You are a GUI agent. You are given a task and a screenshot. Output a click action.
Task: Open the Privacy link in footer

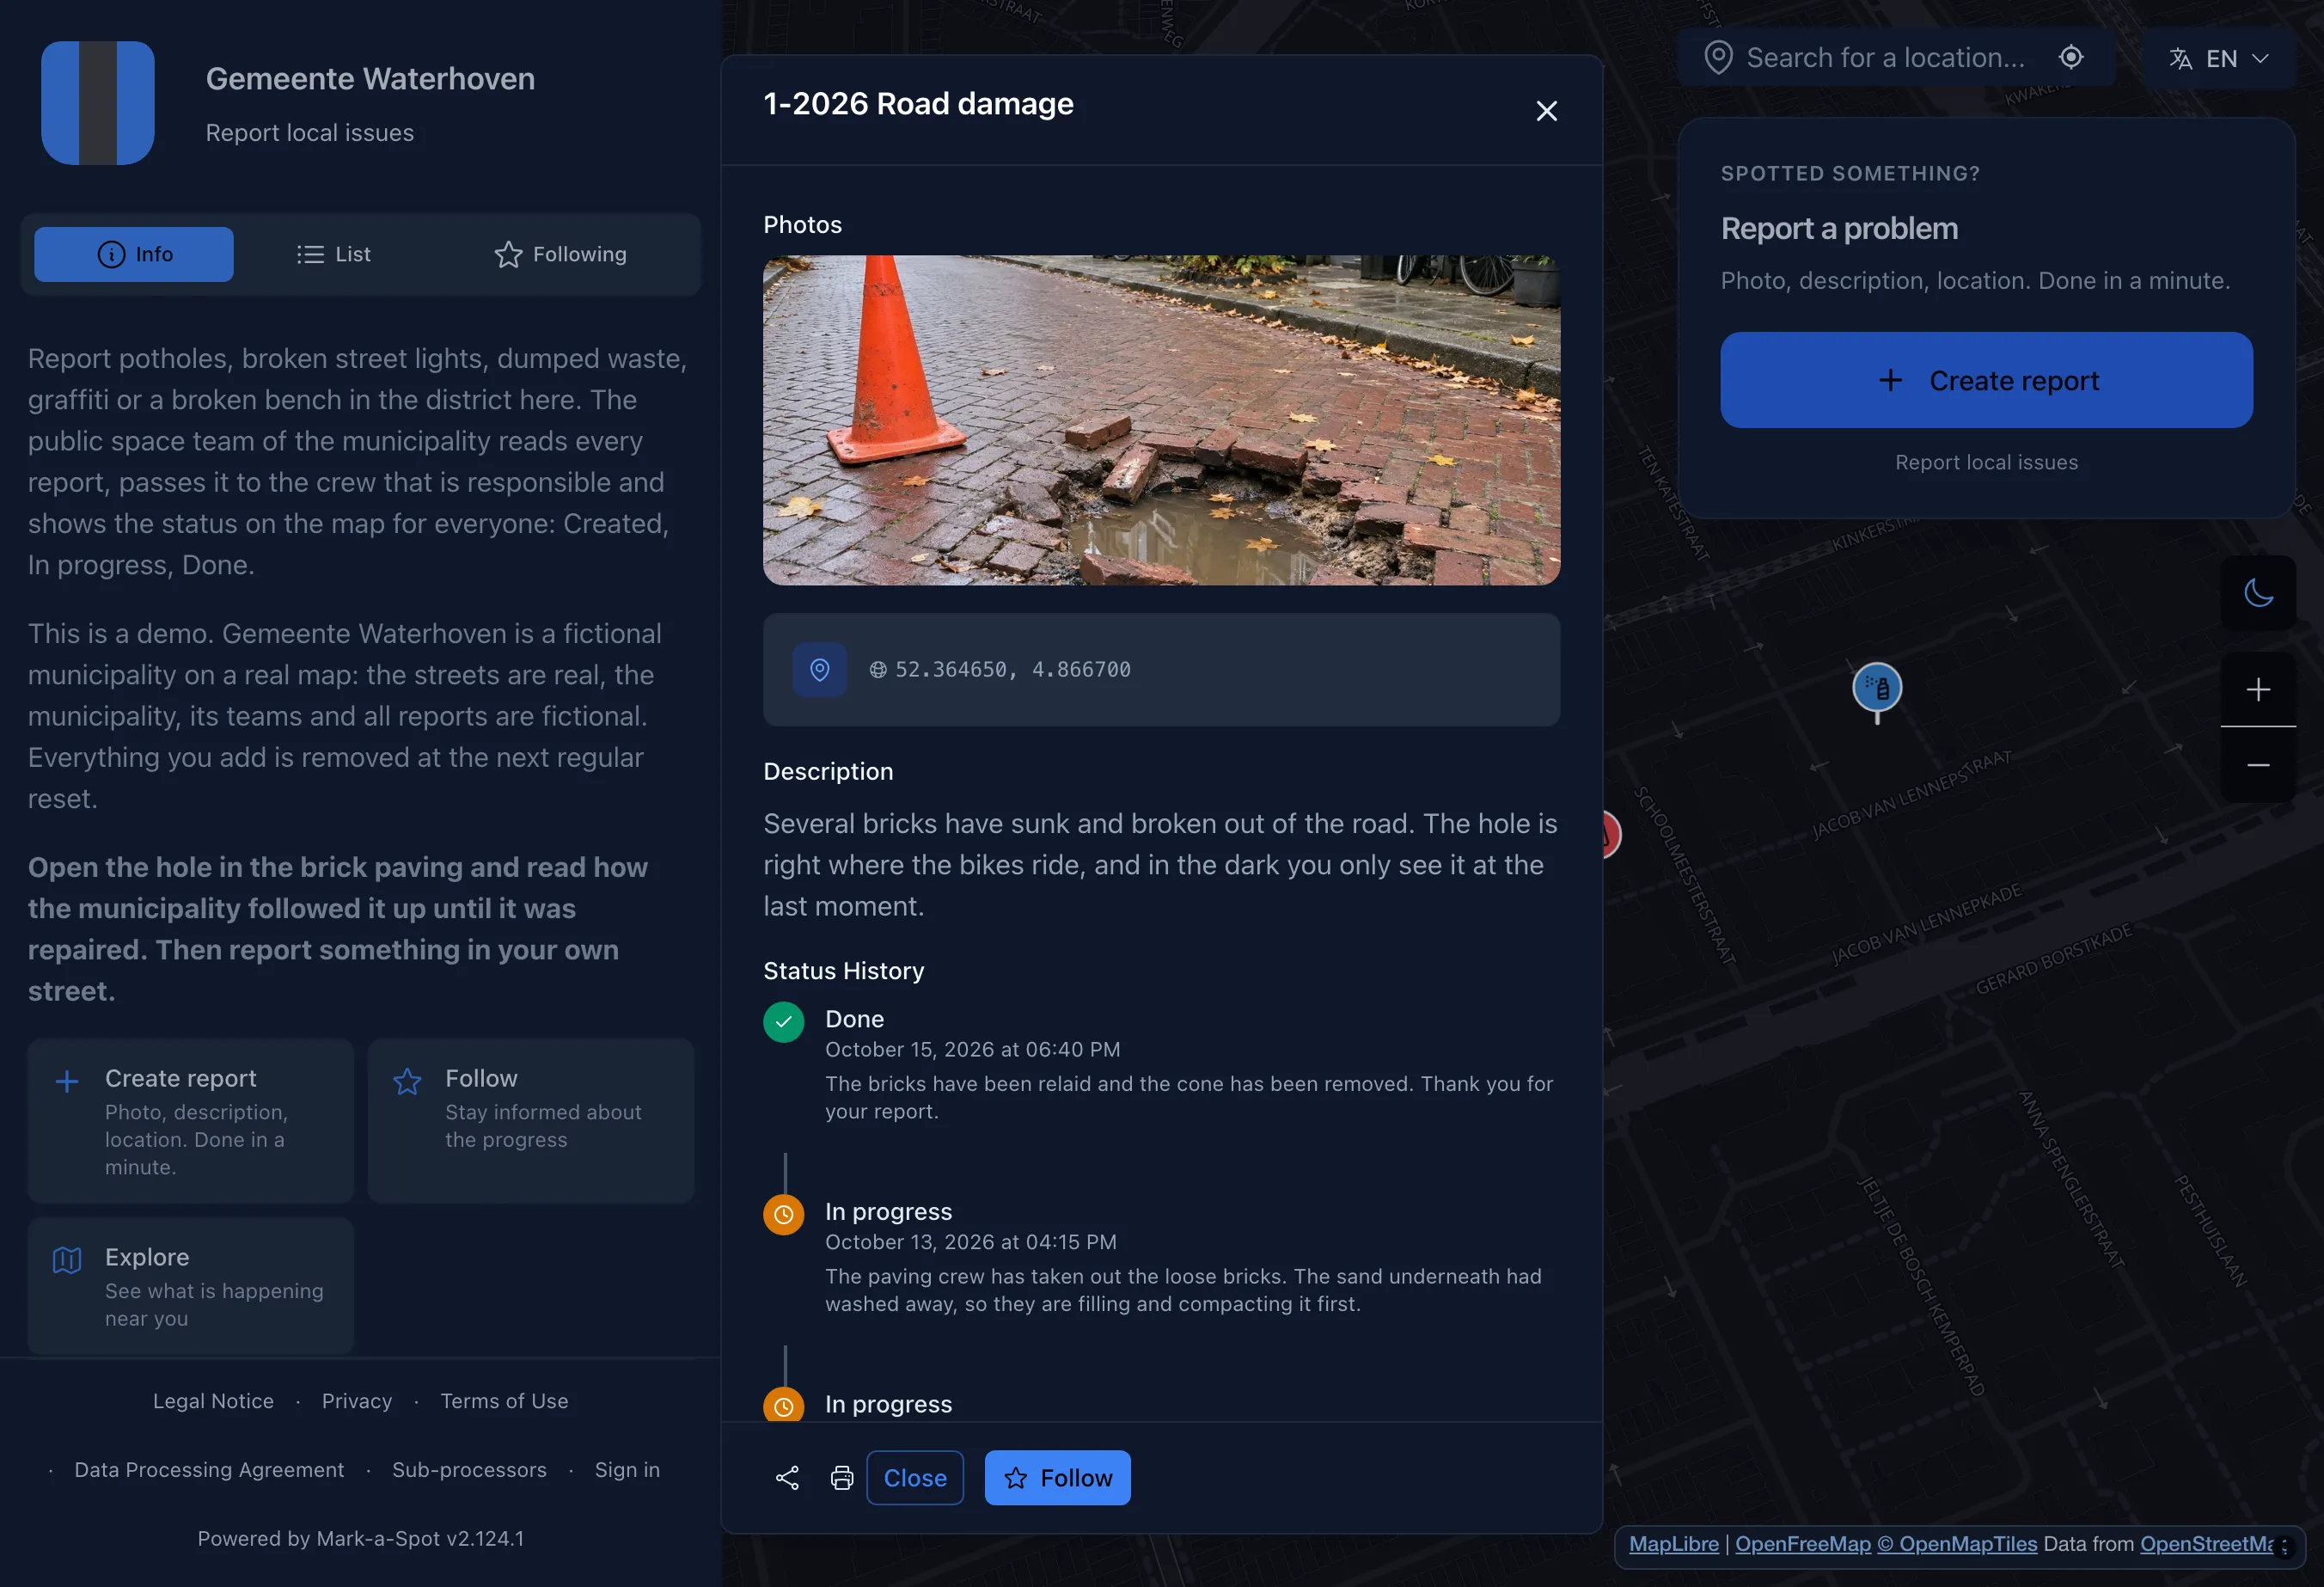click(357, 1401)
